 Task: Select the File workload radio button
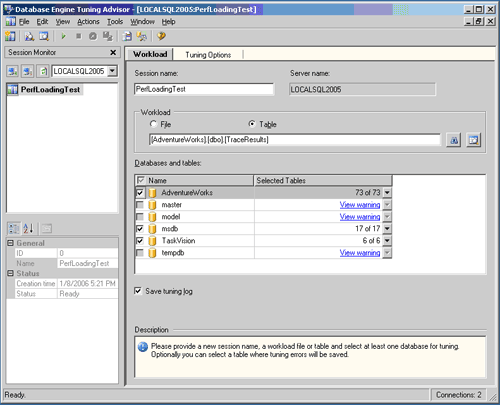153,124
